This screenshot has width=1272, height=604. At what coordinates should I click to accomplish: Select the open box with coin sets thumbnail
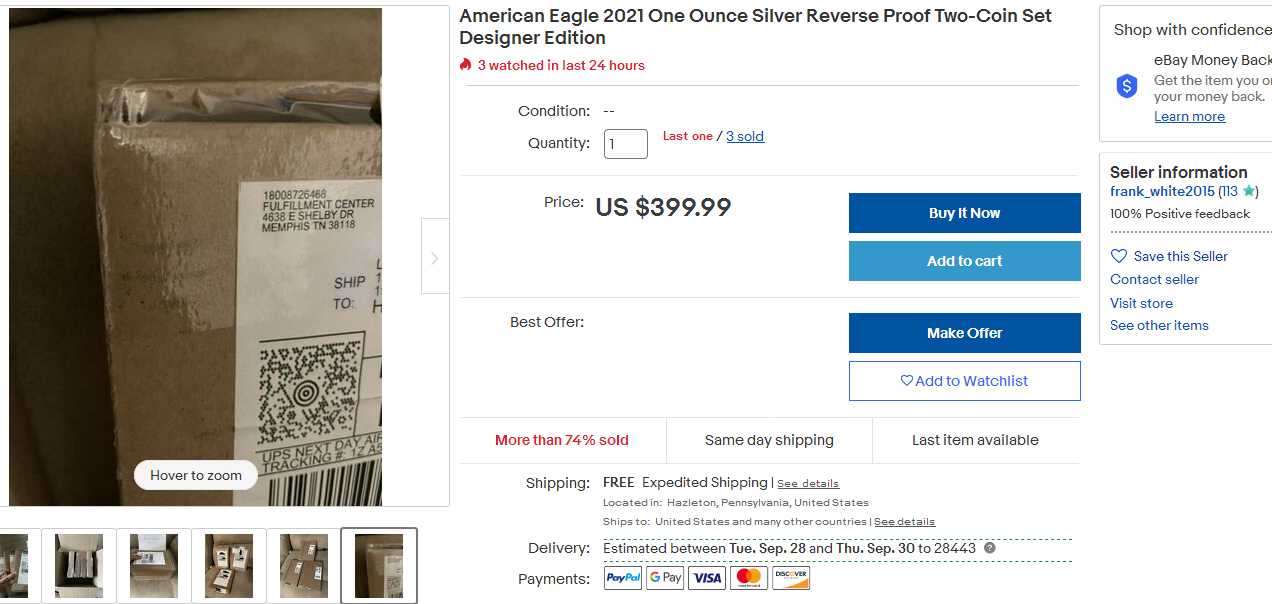pos(79,565)
